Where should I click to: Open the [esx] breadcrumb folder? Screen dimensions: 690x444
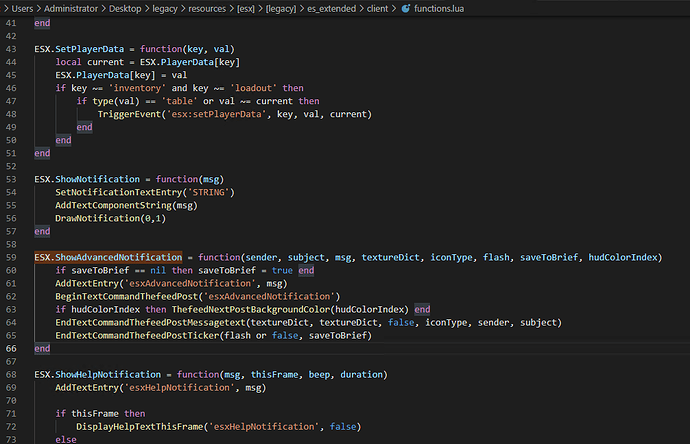pyautogui.click(x=246, y=8)
